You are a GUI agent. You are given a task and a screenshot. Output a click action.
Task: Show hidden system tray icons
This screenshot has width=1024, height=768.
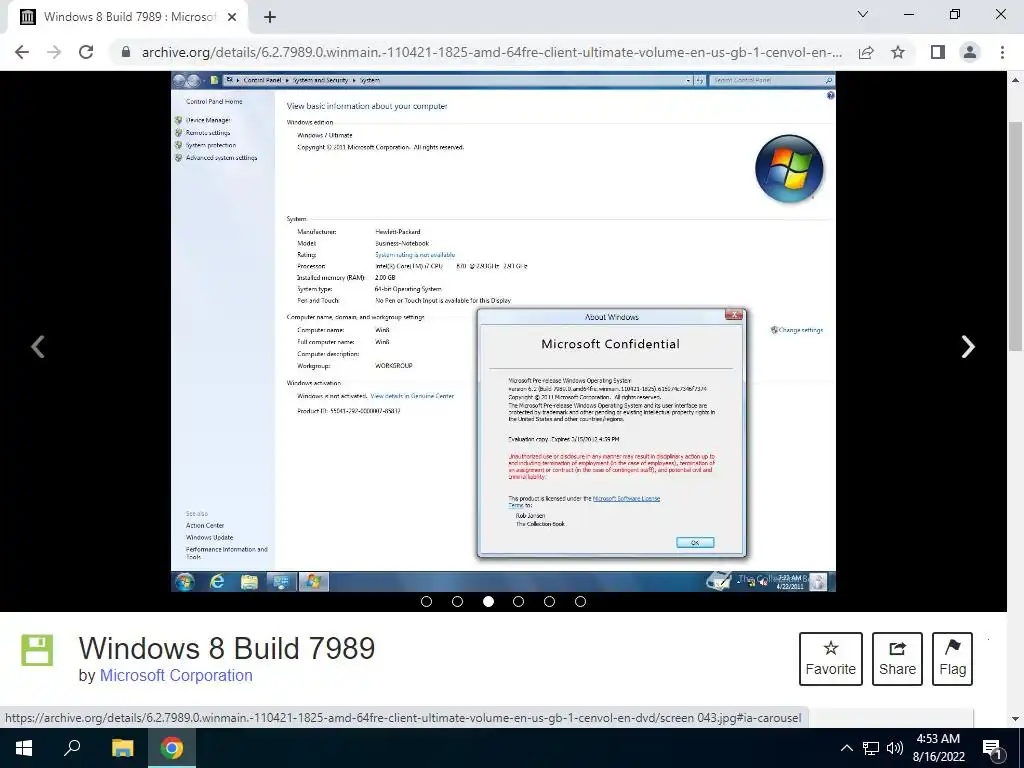pyautogui.click(x=846, y=748)
